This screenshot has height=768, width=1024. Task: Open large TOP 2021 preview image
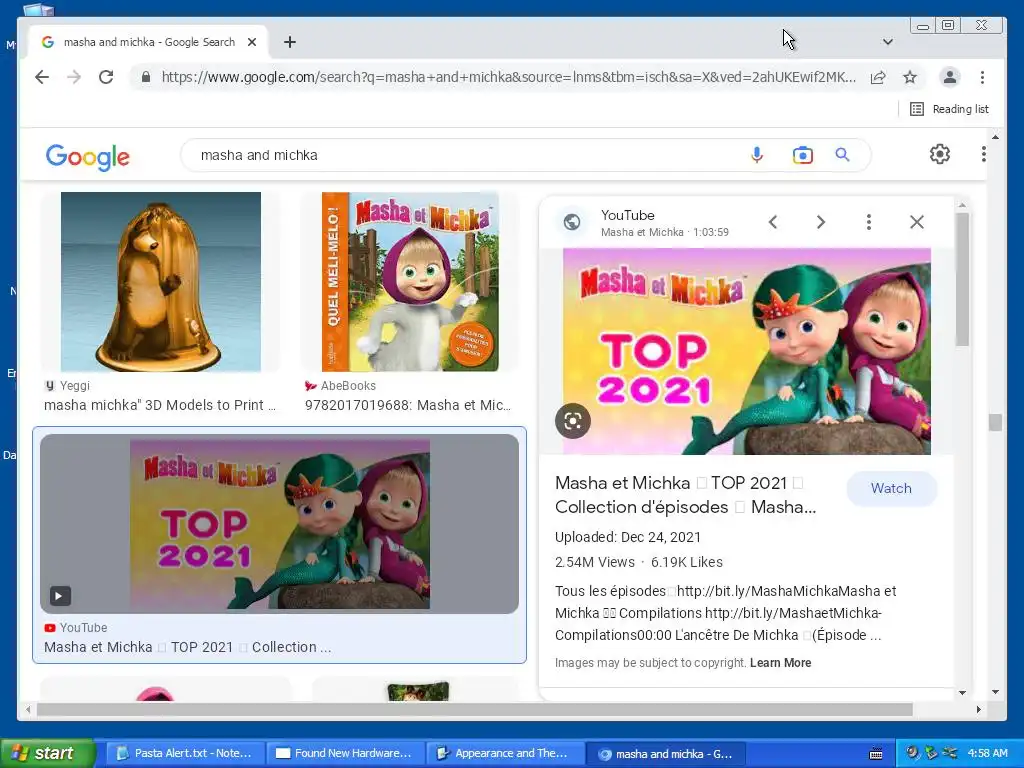[746, 351]
